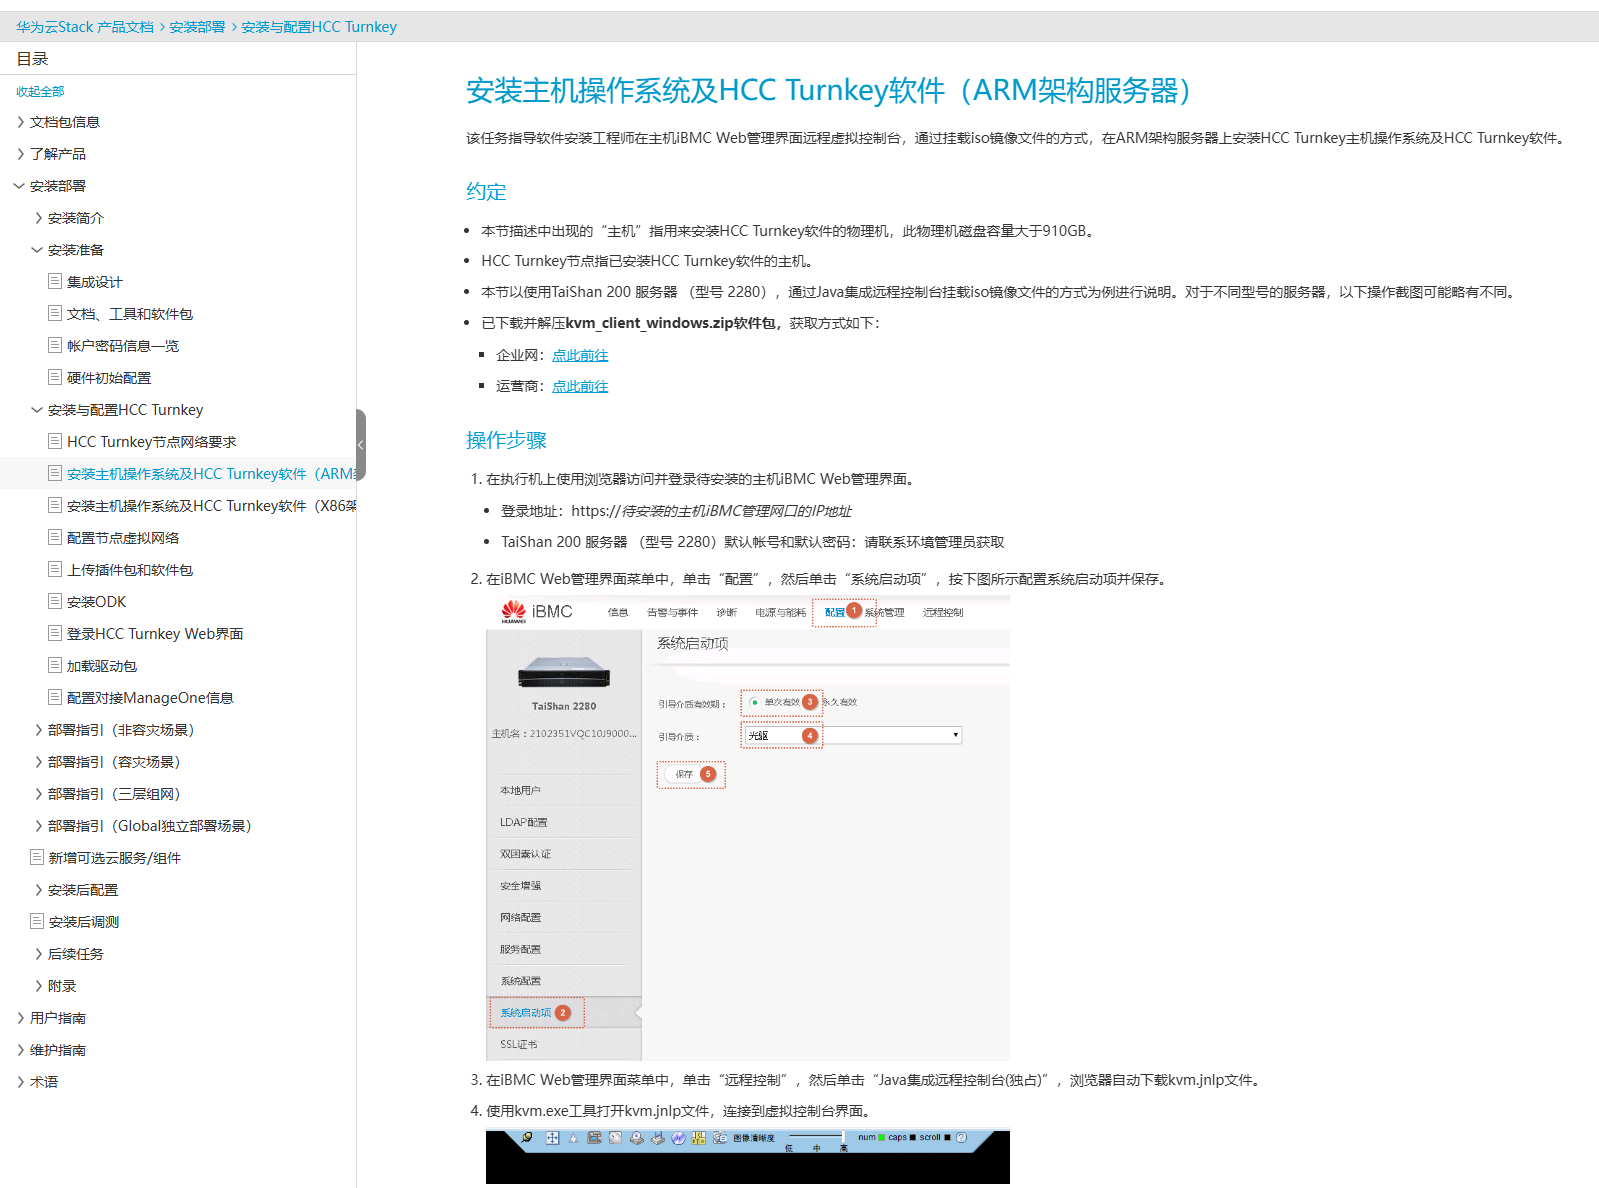The image size is (1599, 1188).
Task: Collapse the 安装与配置HCC Turnkey node
Action: (x=37, y=410)
